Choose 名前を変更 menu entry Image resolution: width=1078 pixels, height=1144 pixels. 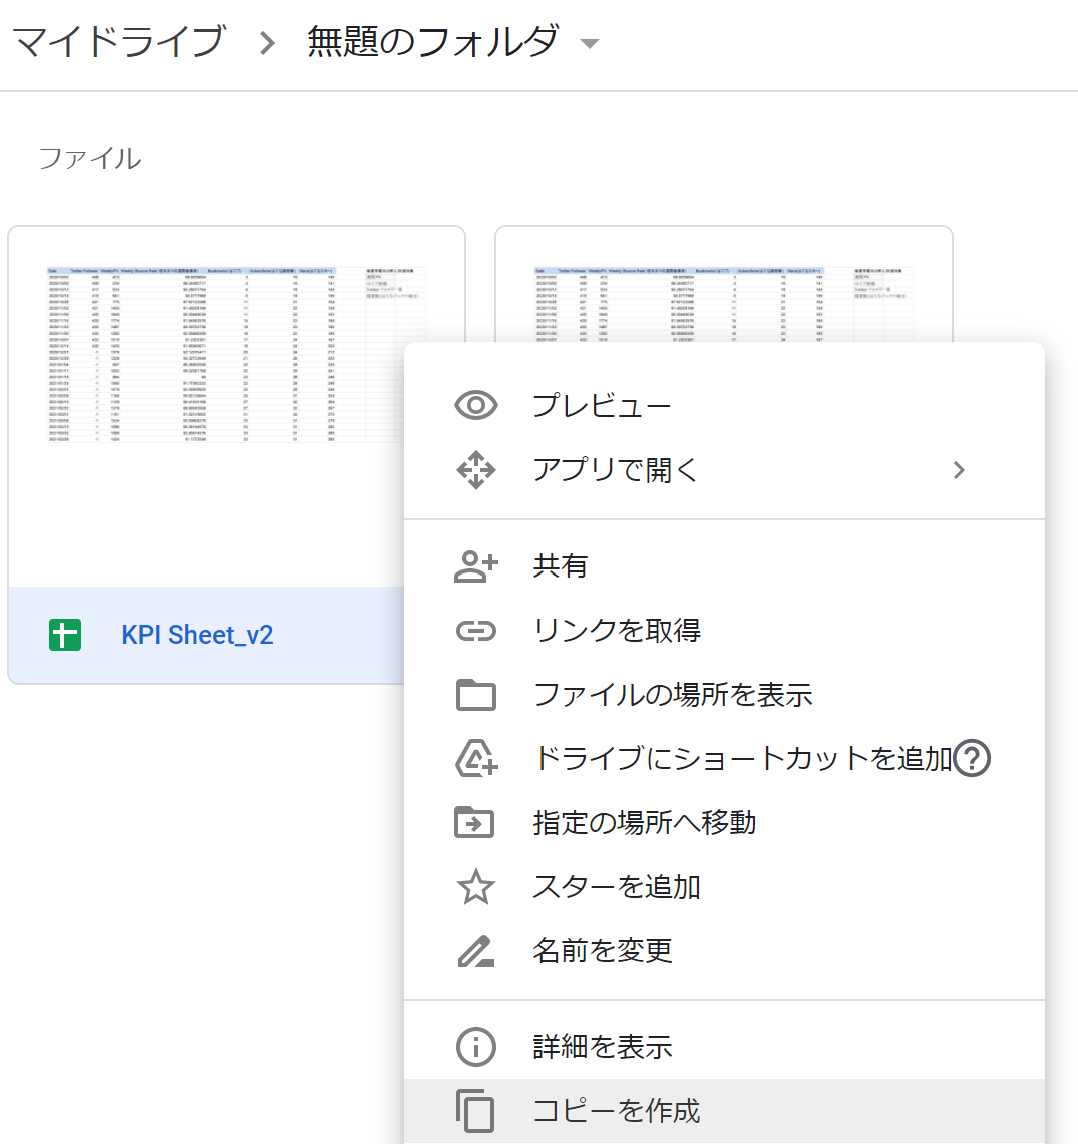724,951
